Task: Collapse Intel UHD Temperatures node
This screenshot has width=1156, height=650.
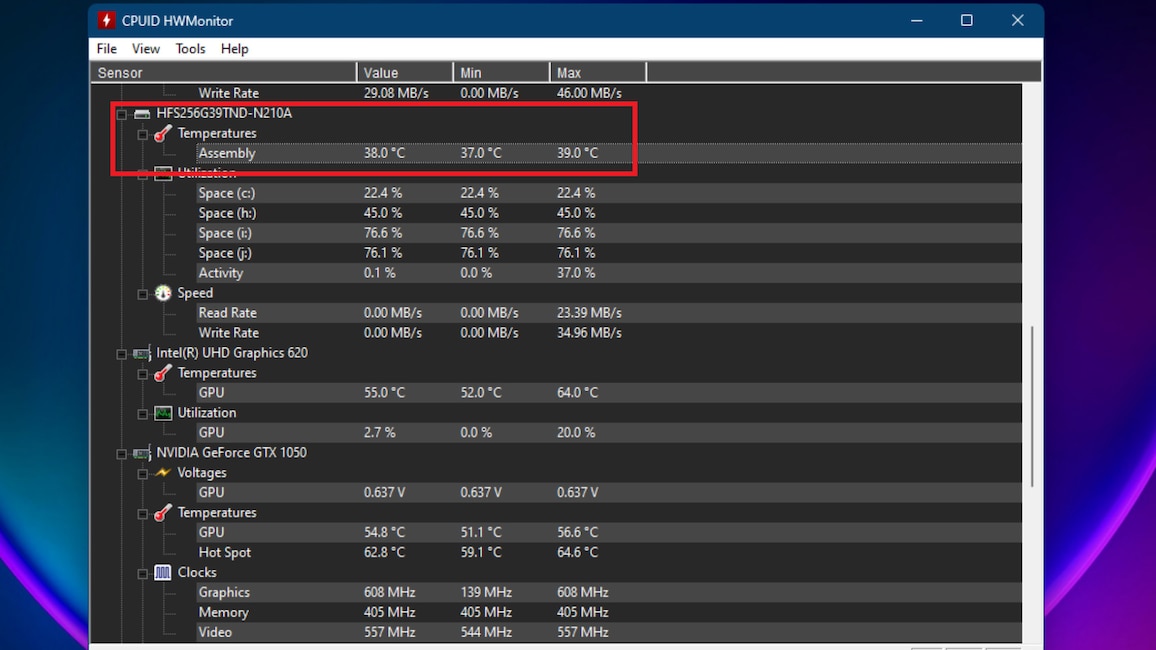Action: coord(142,374)
